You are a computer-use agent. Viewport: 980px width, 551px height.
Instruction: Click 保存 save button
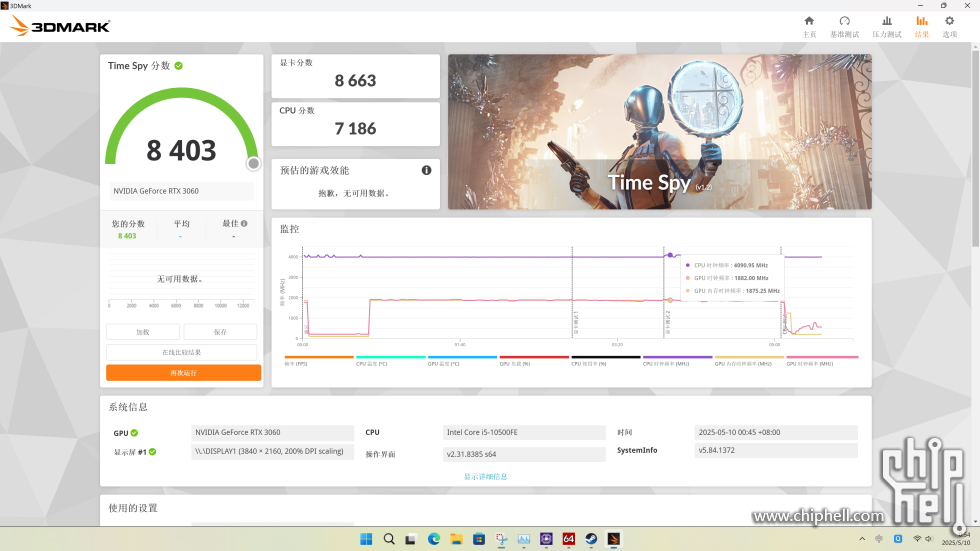pos(220,332)
